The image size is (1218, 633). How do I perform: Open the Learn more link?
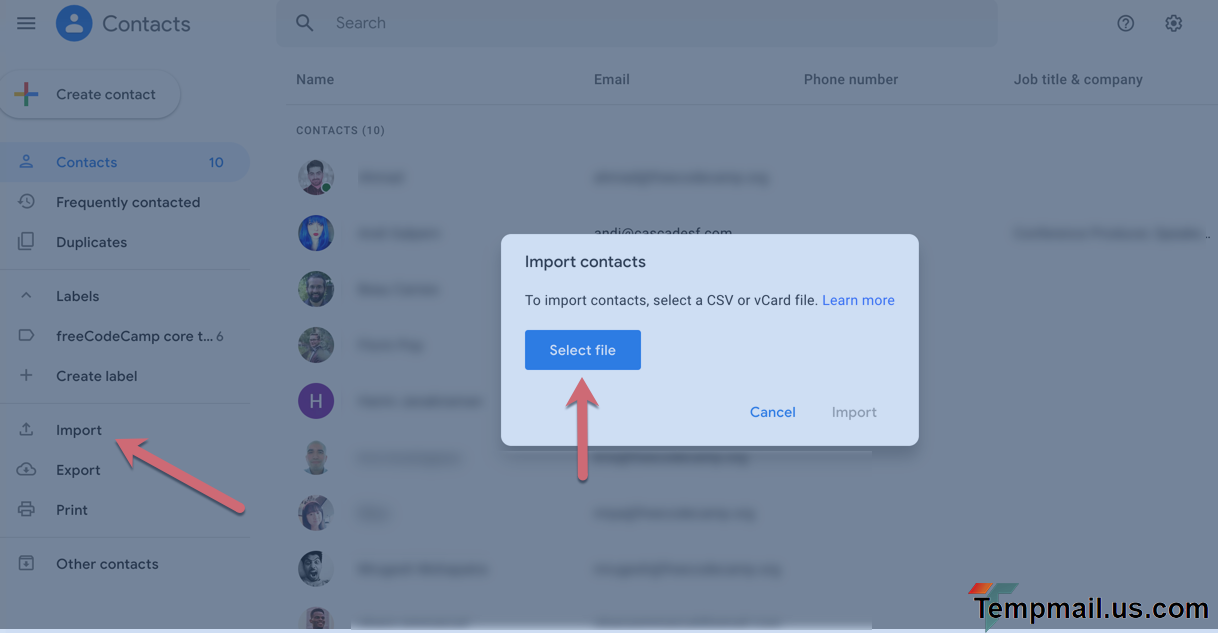point(858,300)
